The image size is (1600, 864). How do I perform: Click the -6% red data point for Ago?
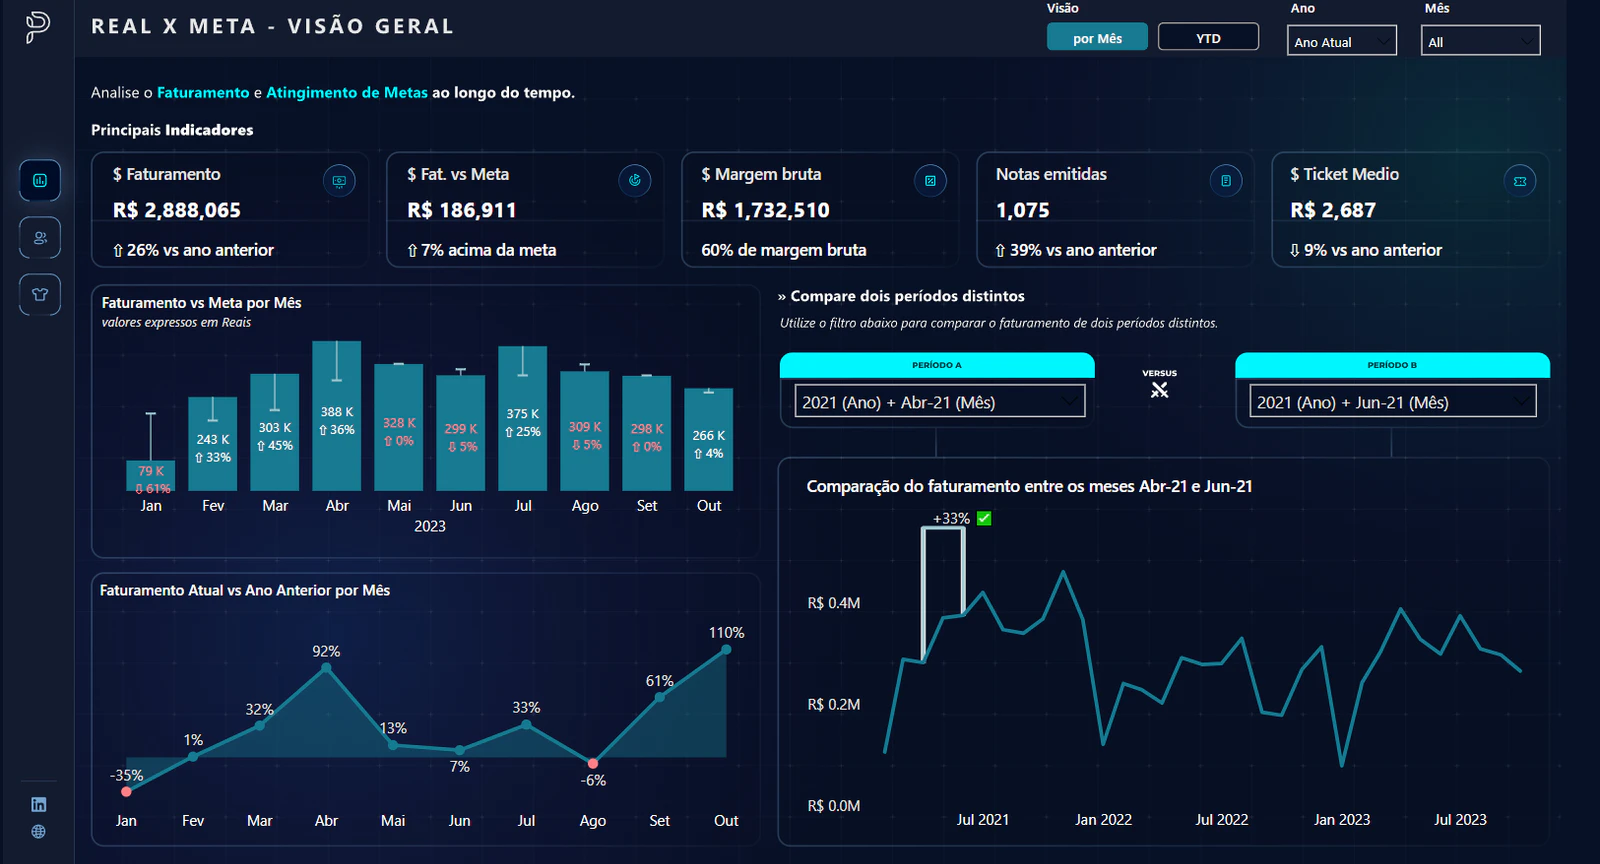pos(593,763)
